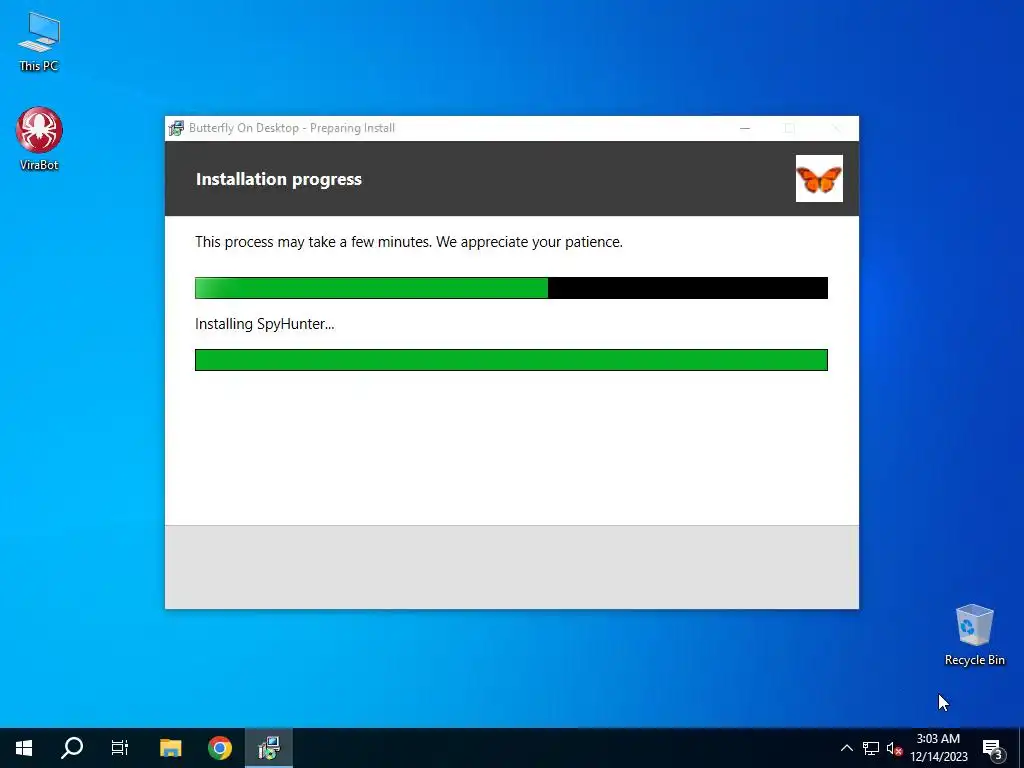Click the 'Installation progress' heading
Viewport: 1024px width, 768px height.
coord(279,179)
